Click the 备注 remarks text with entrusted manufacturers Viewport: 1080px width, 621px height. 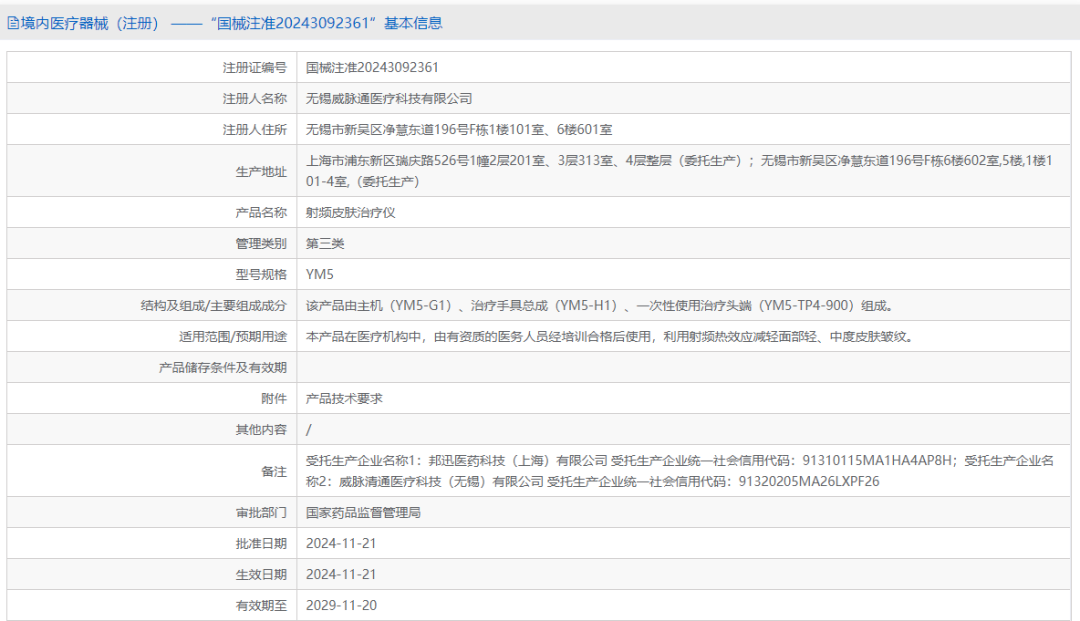tap(680, 471)
